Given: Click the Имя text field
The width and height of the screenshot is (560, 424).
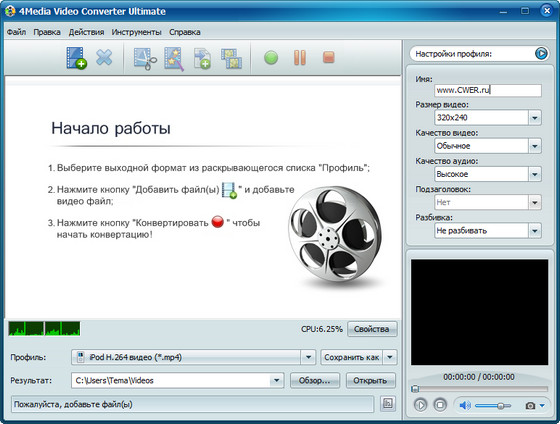Looking at the screenshot, I should click(x=488, y=90).
